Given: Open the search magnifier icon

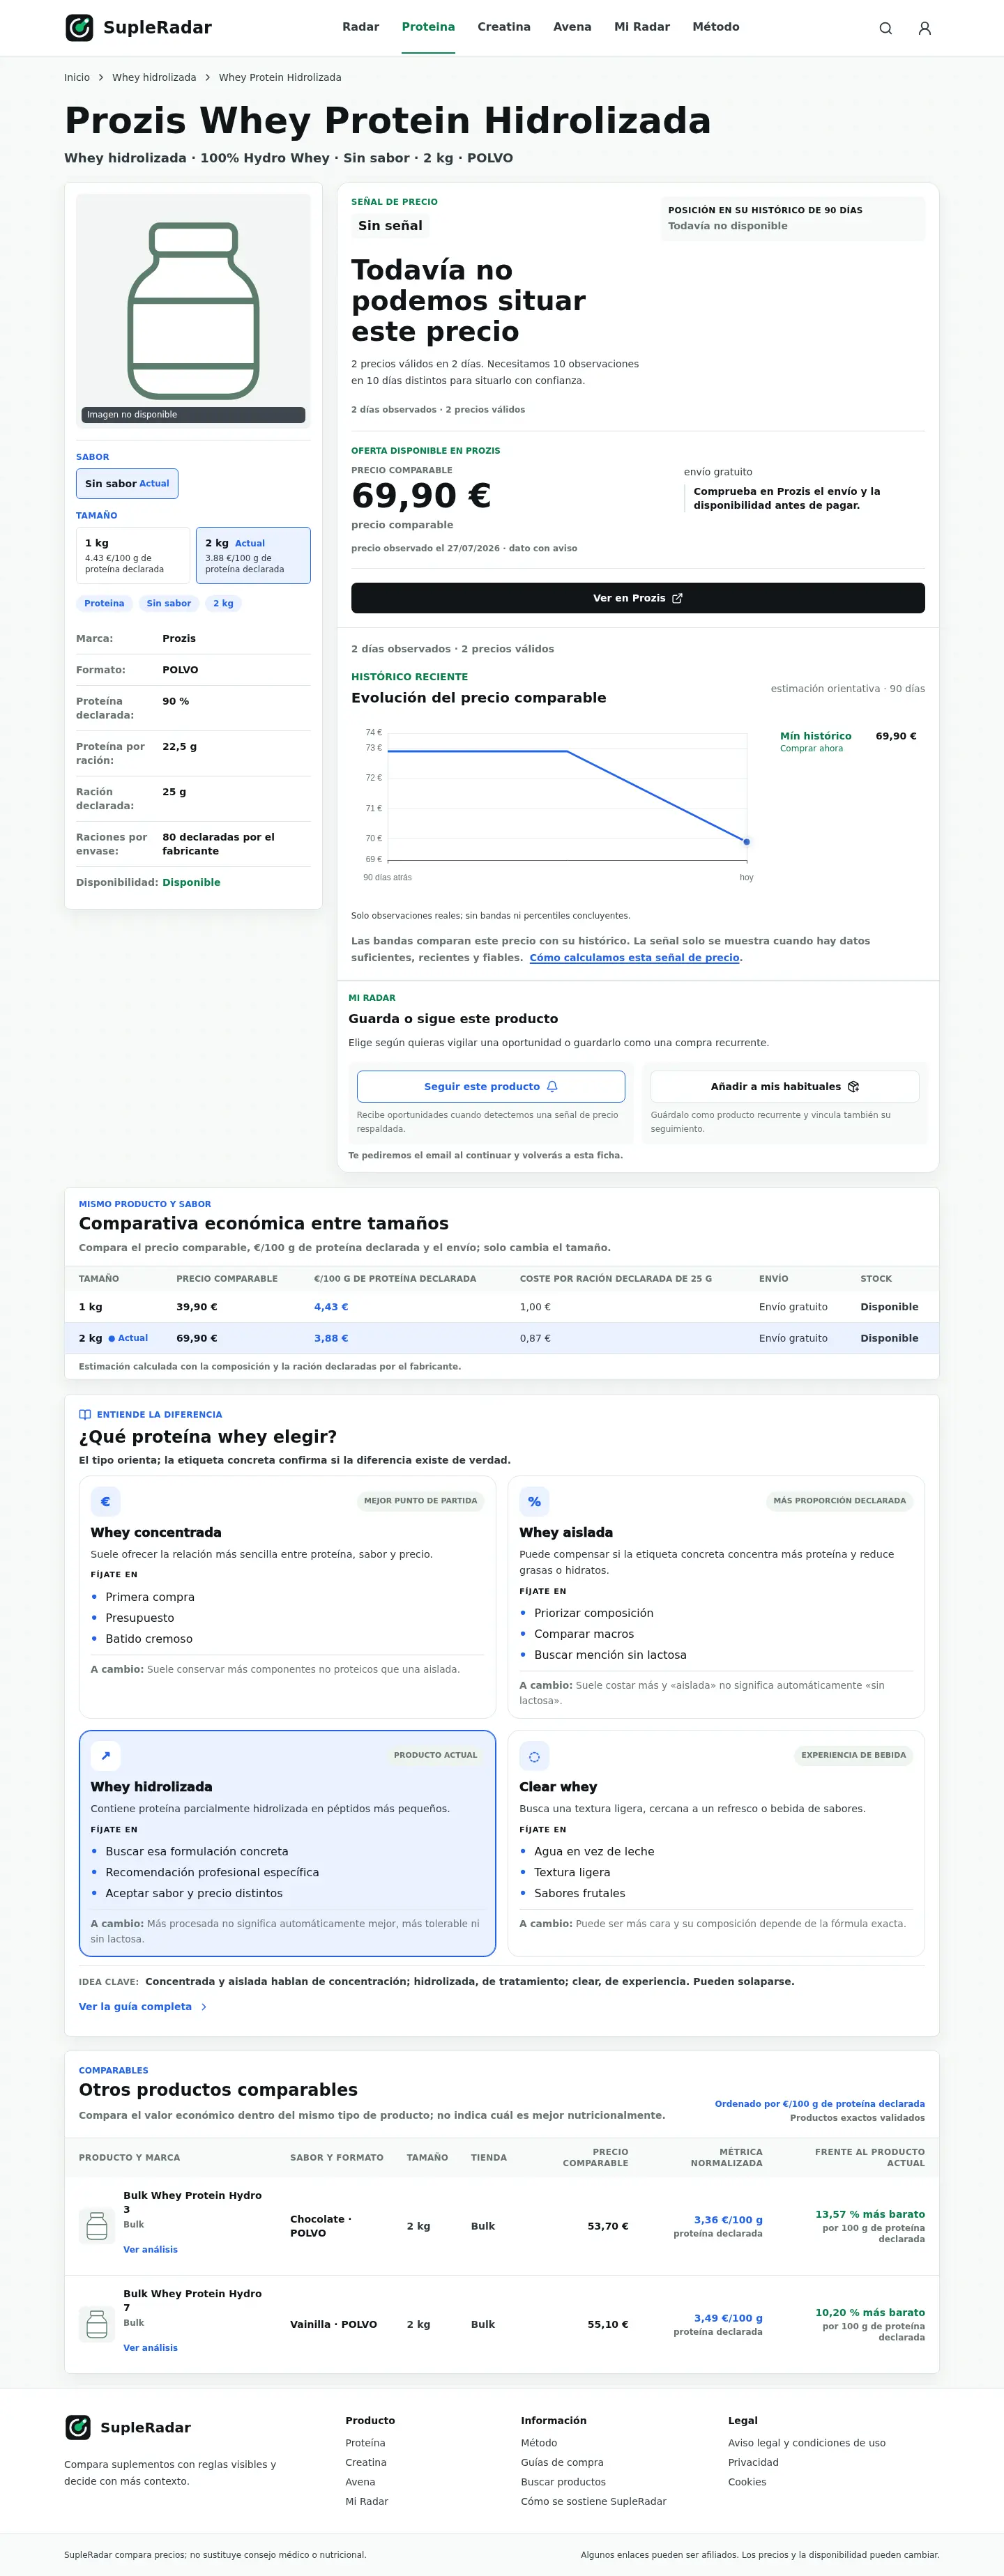Looking at the screenshot, I should [x=885, y=28].
